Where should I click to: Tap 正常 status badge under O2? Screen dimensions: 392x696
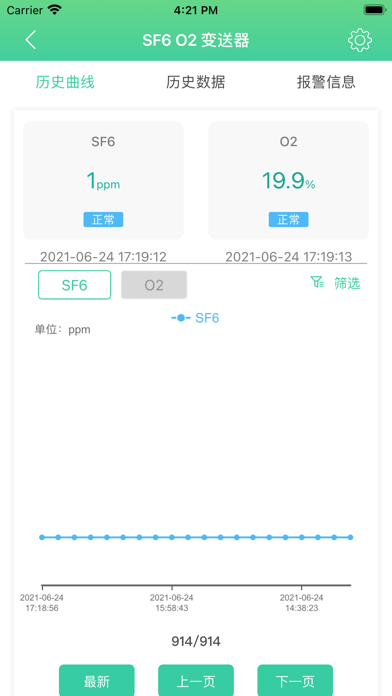click(x=289, y=220)
